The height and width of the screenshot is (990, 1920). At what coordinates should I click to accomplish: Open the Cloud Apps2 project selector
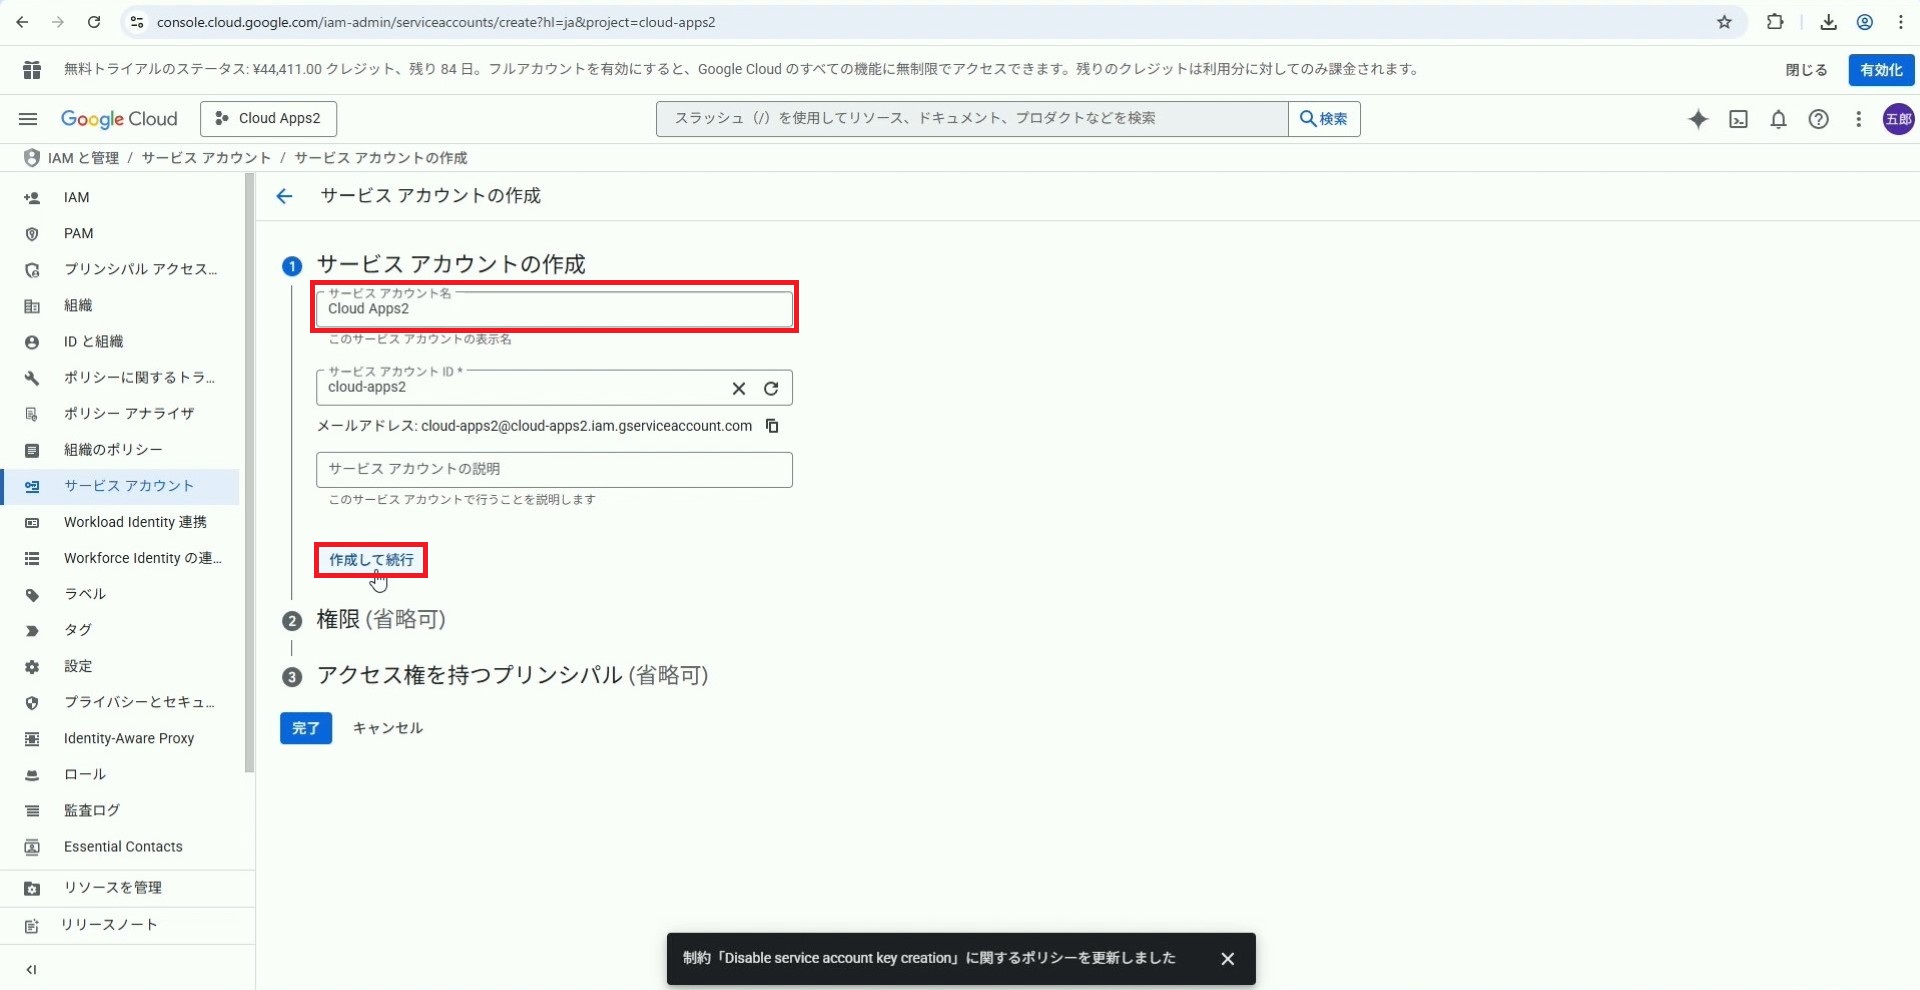click(x=268, y=118)
